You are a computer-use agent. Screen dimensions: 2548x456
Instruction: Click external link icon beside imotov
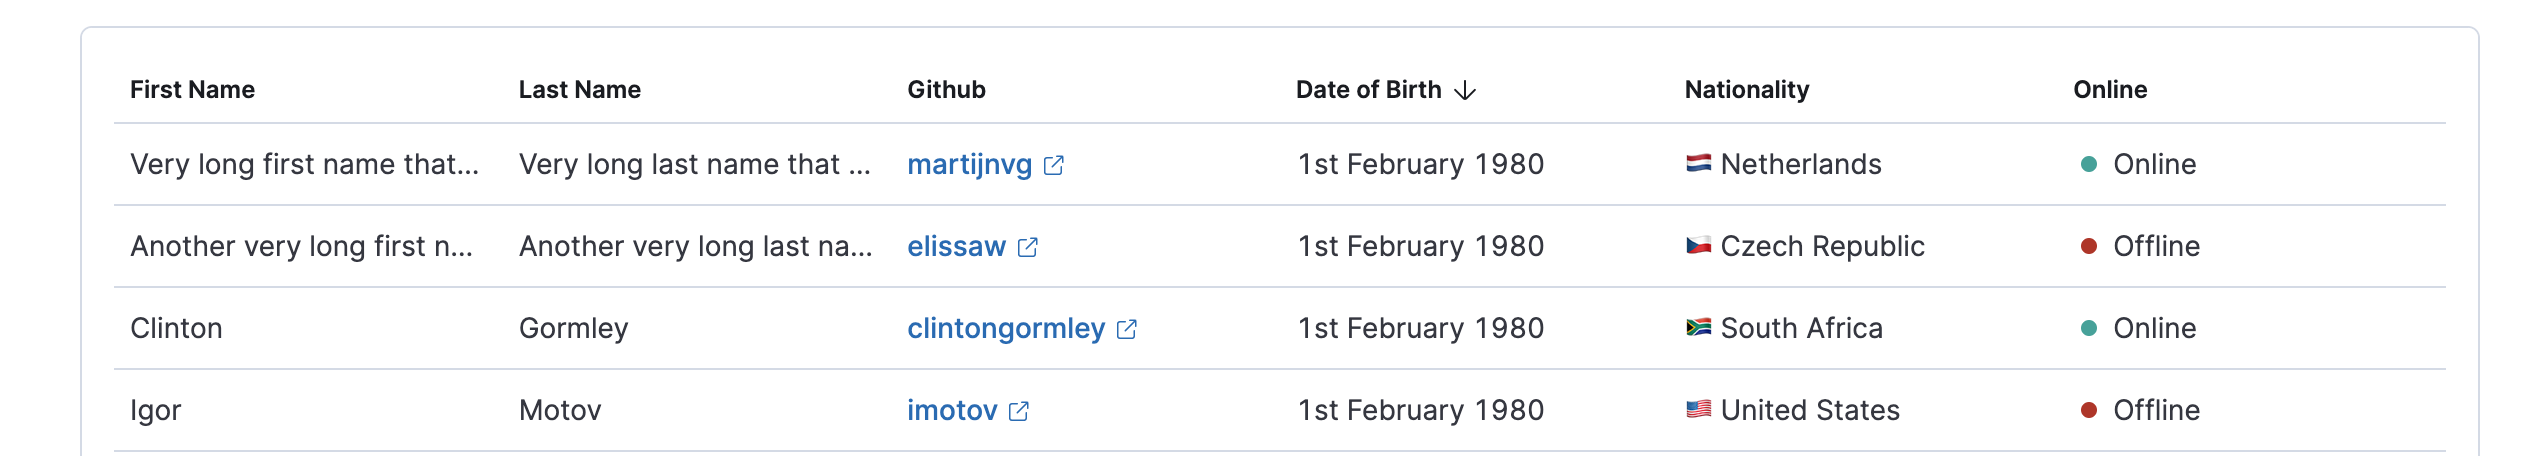point(1018,411)
